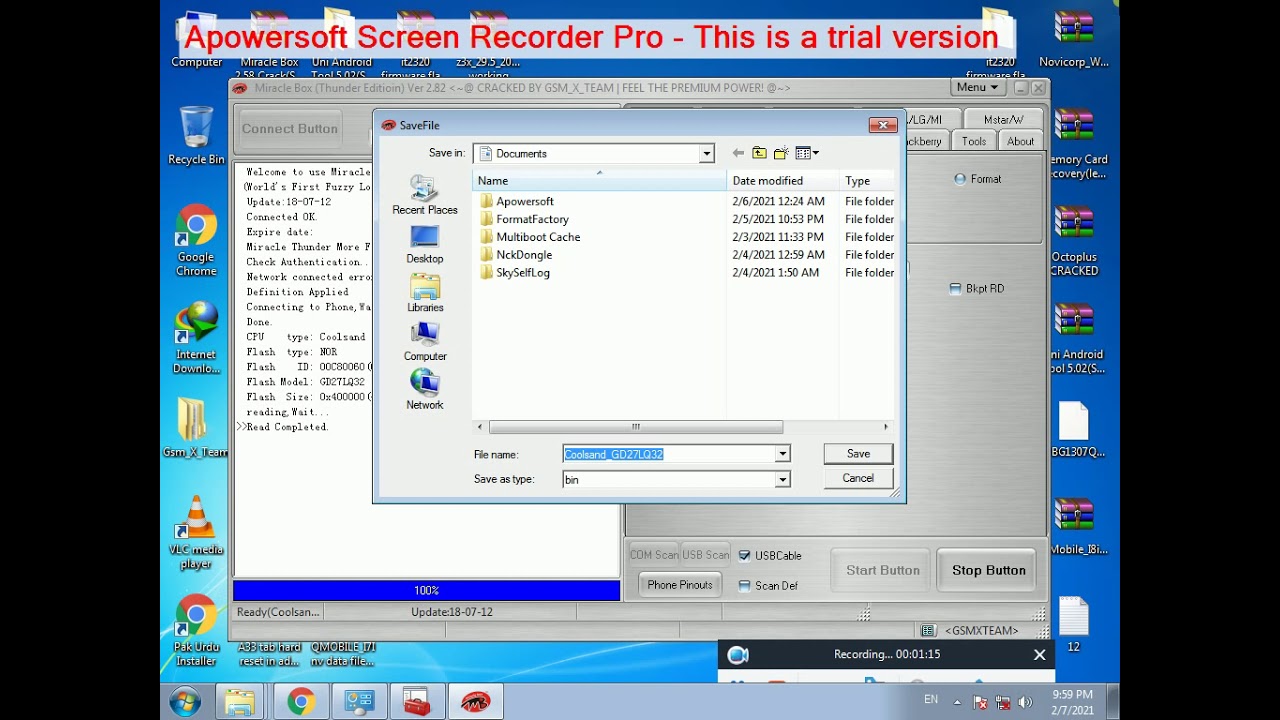Click the horizontal scrollbar in file list
Screen dimensions: 1280x720
click(x=636, y=427)
